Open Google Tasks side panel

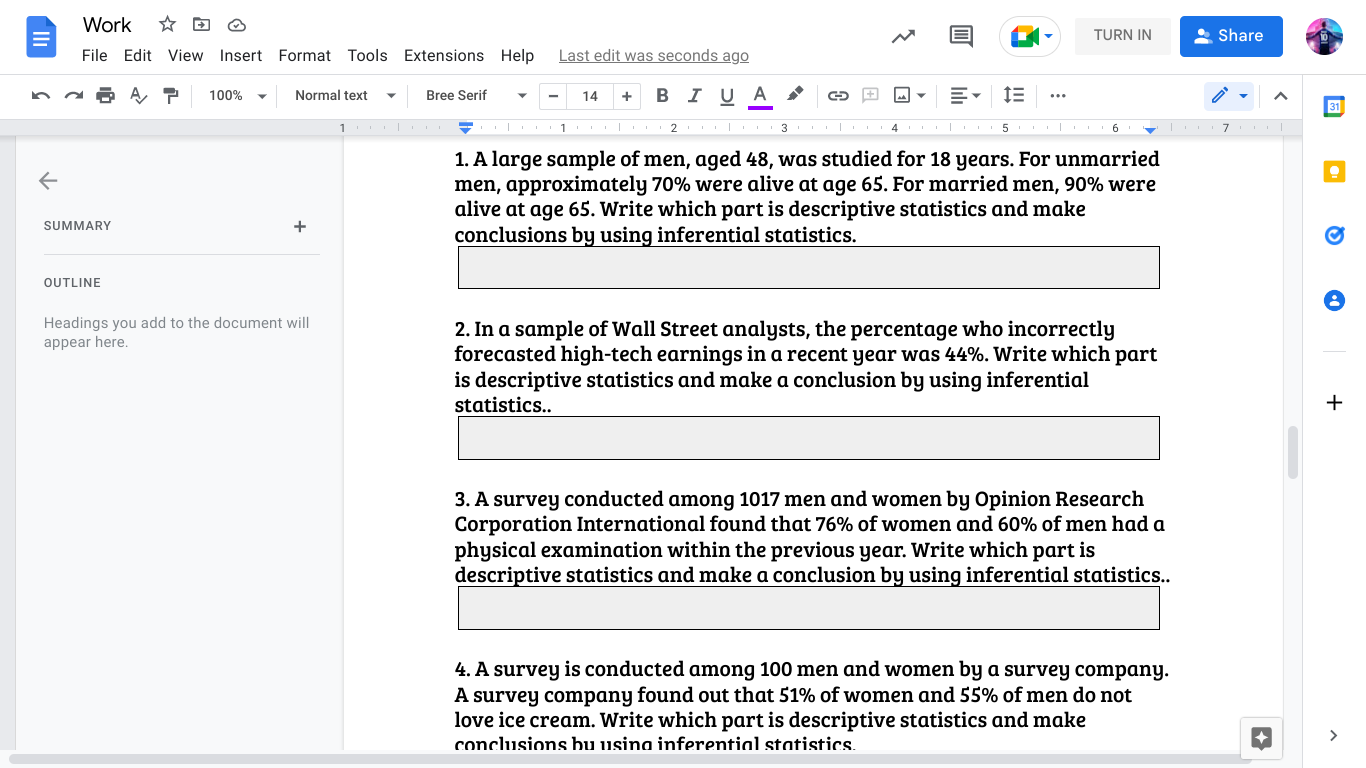coord(1334,235)
